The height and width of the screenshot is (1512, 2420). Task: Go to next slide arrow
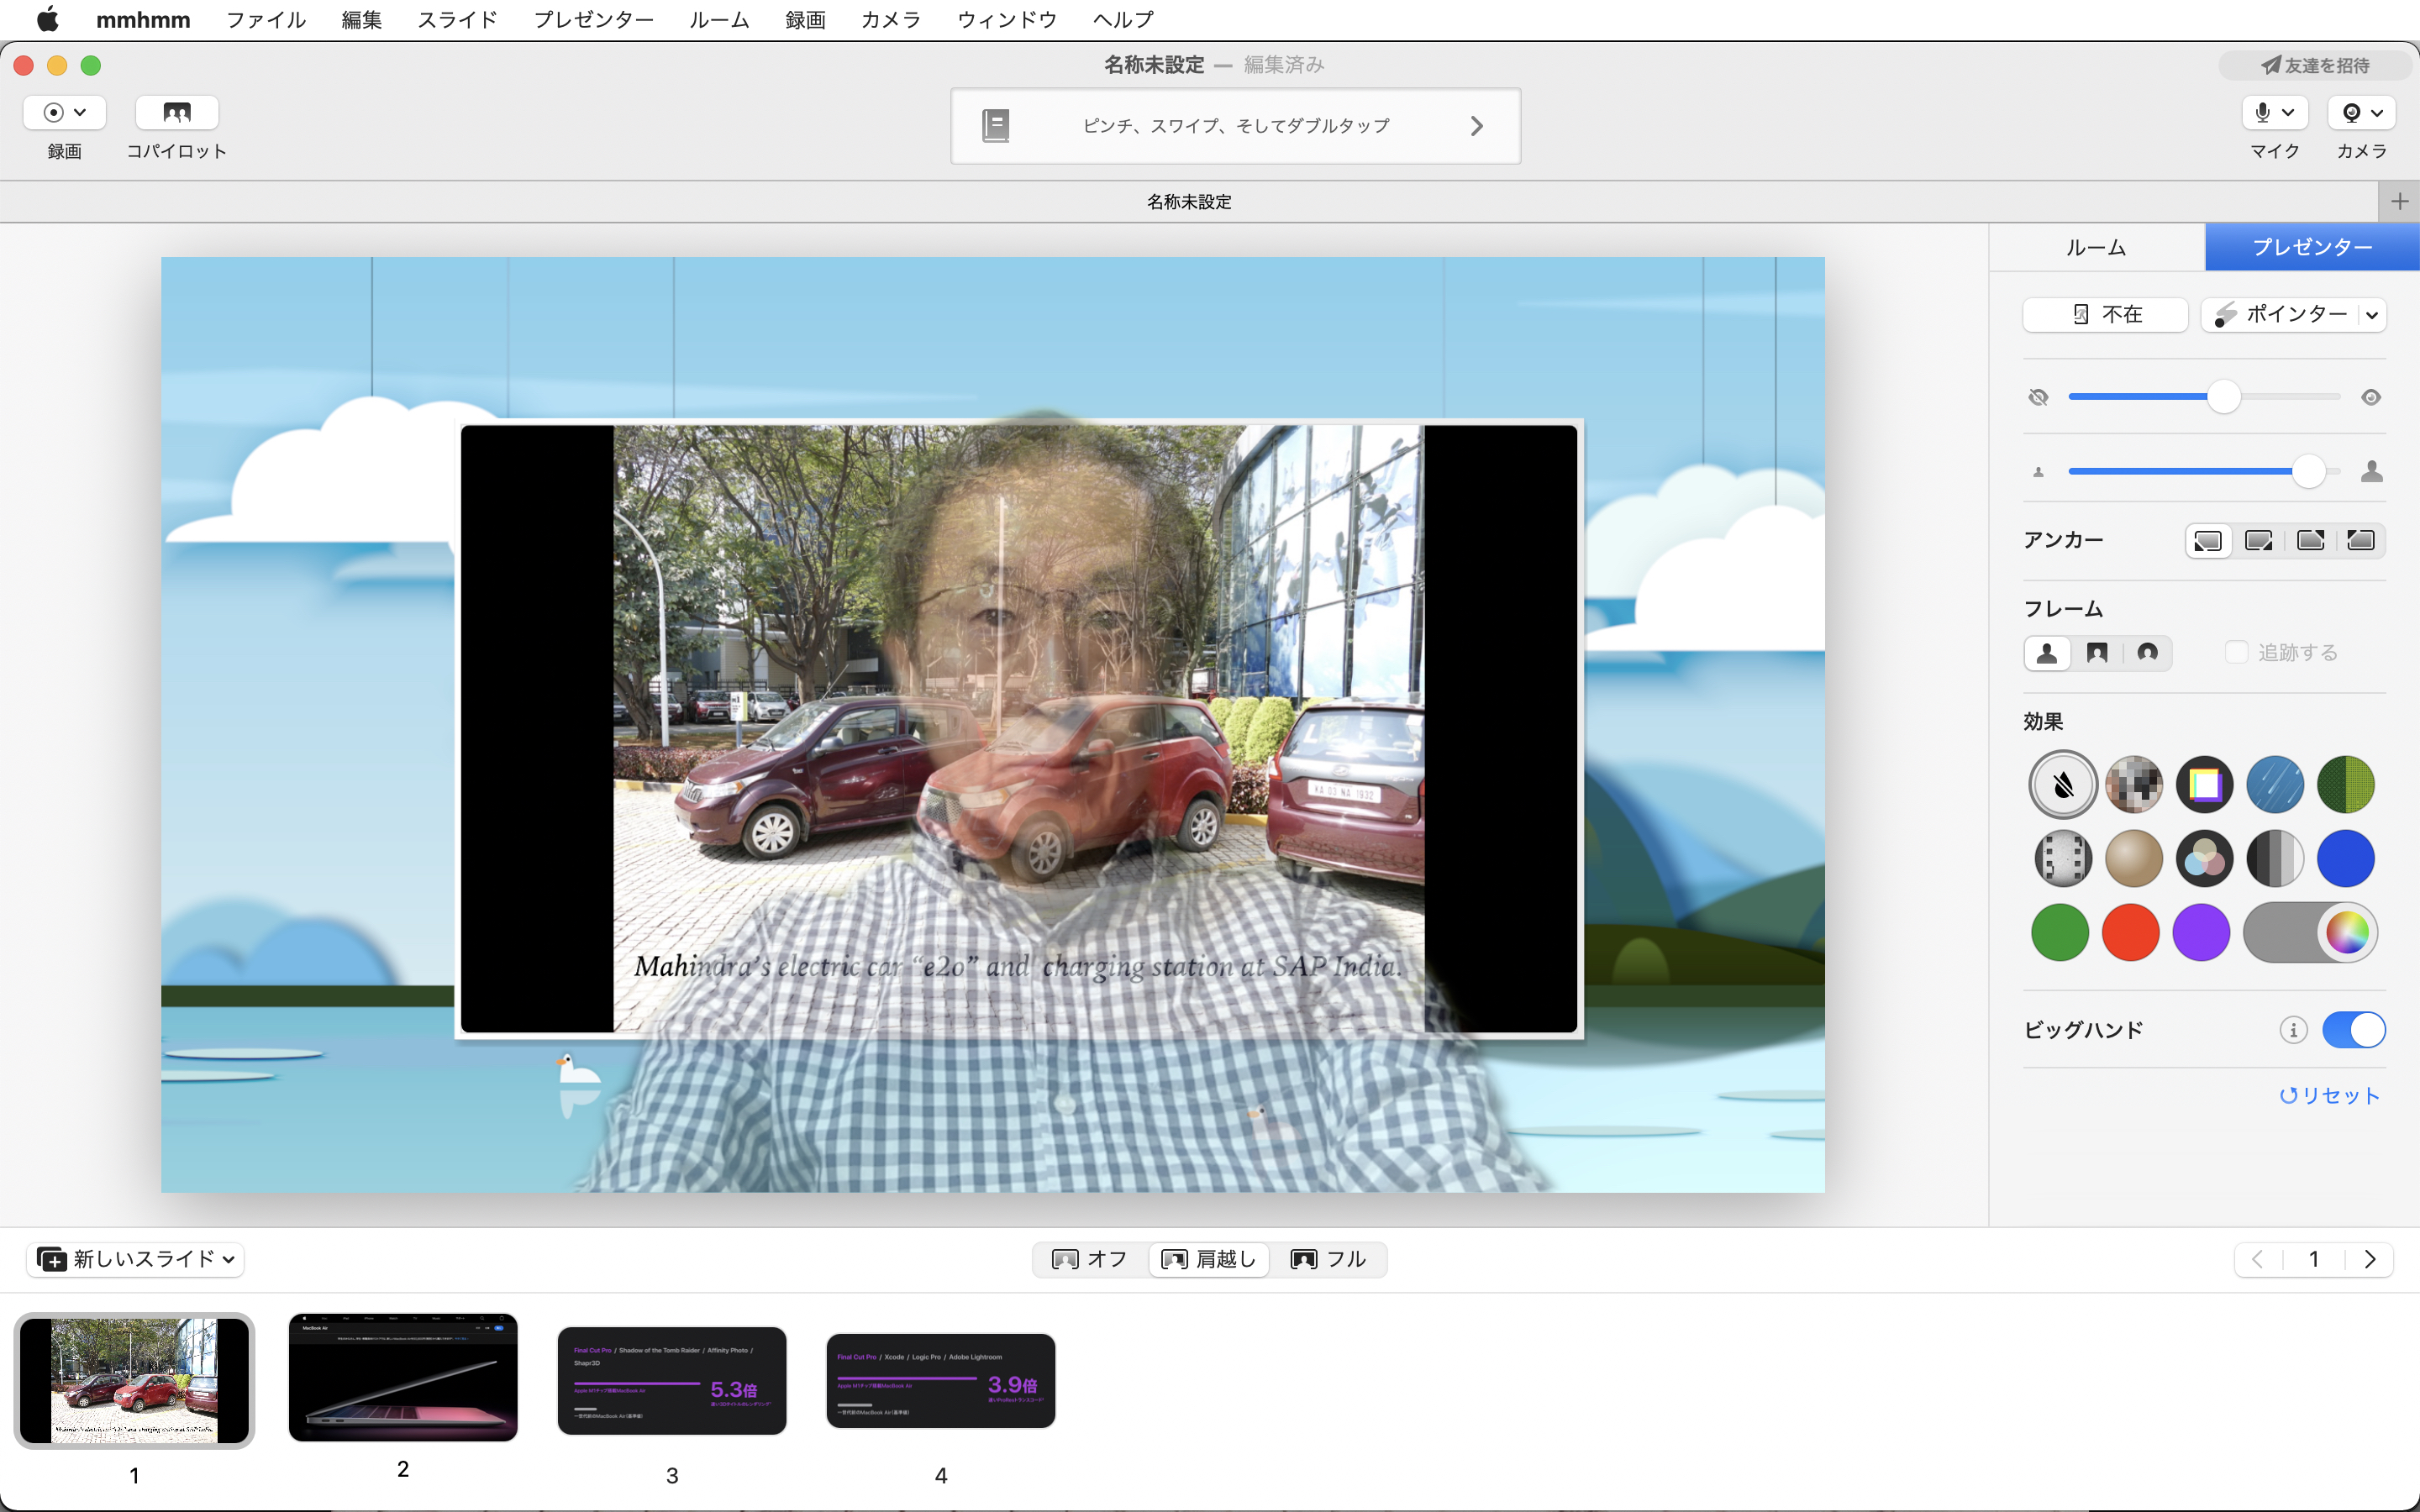pyautogui.click(x=2368, y=1259)
